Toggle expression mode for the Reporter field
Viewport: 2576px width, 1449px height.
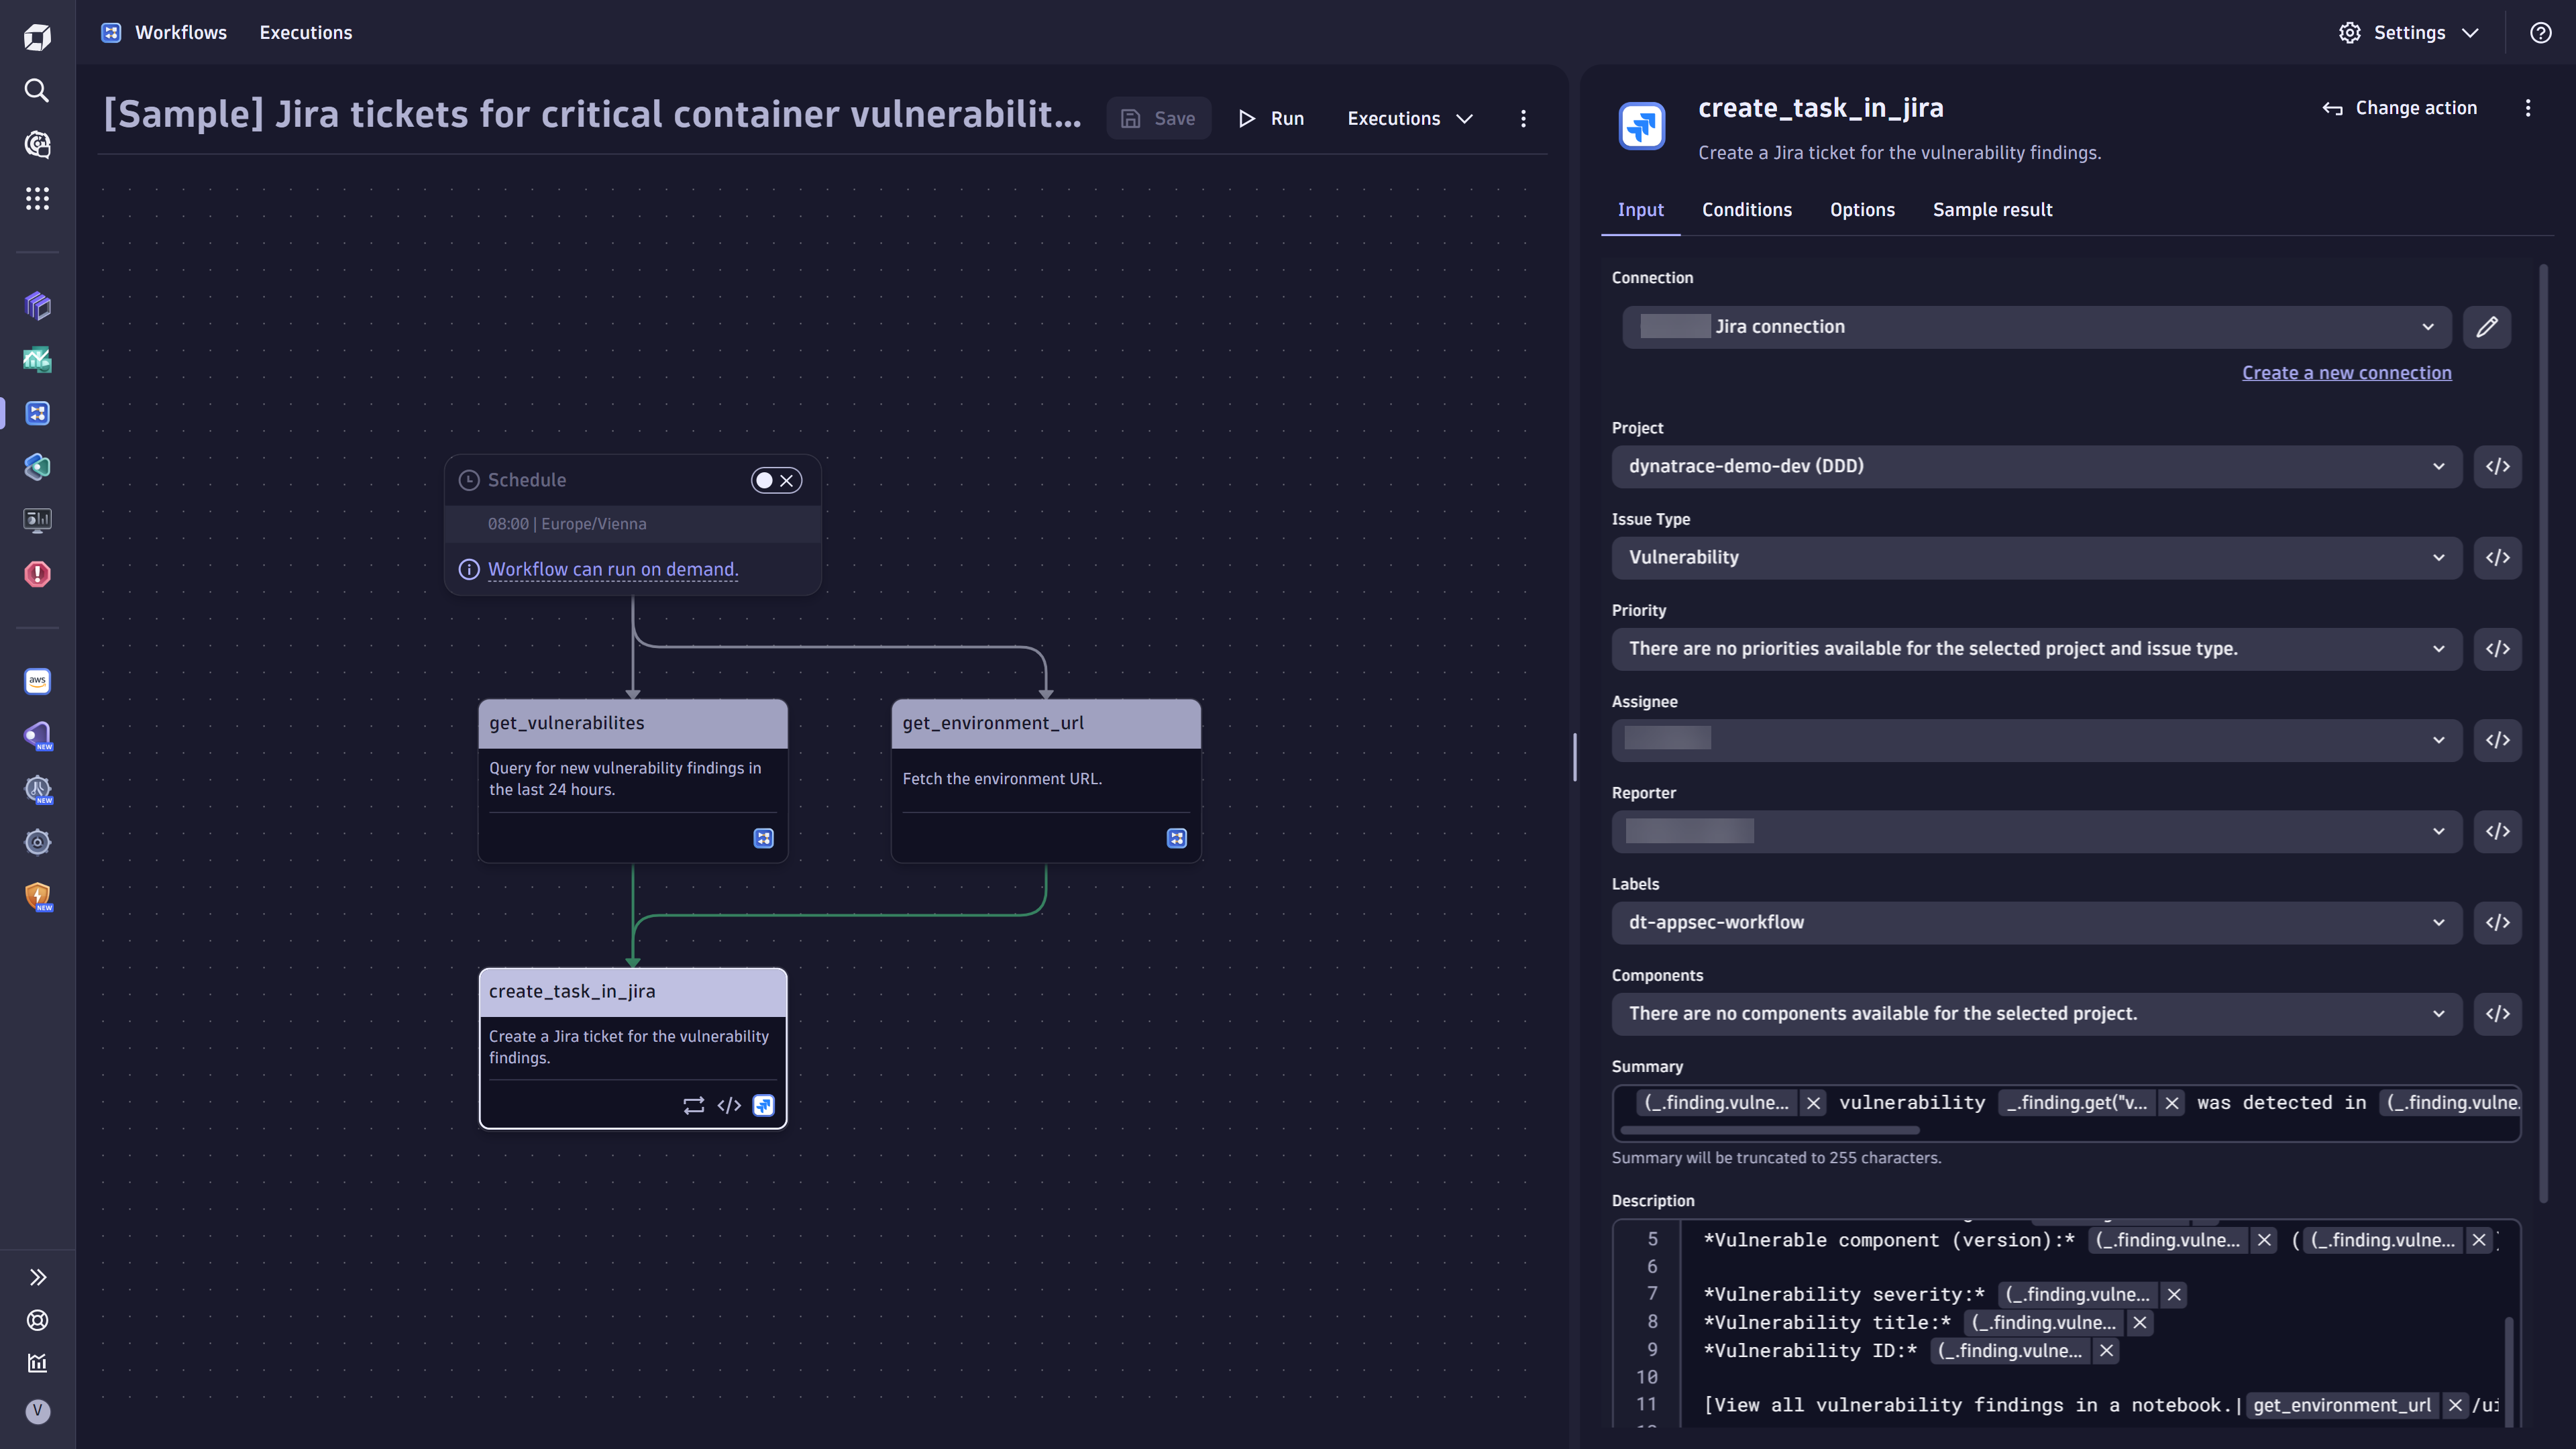tap(2497, 831)
